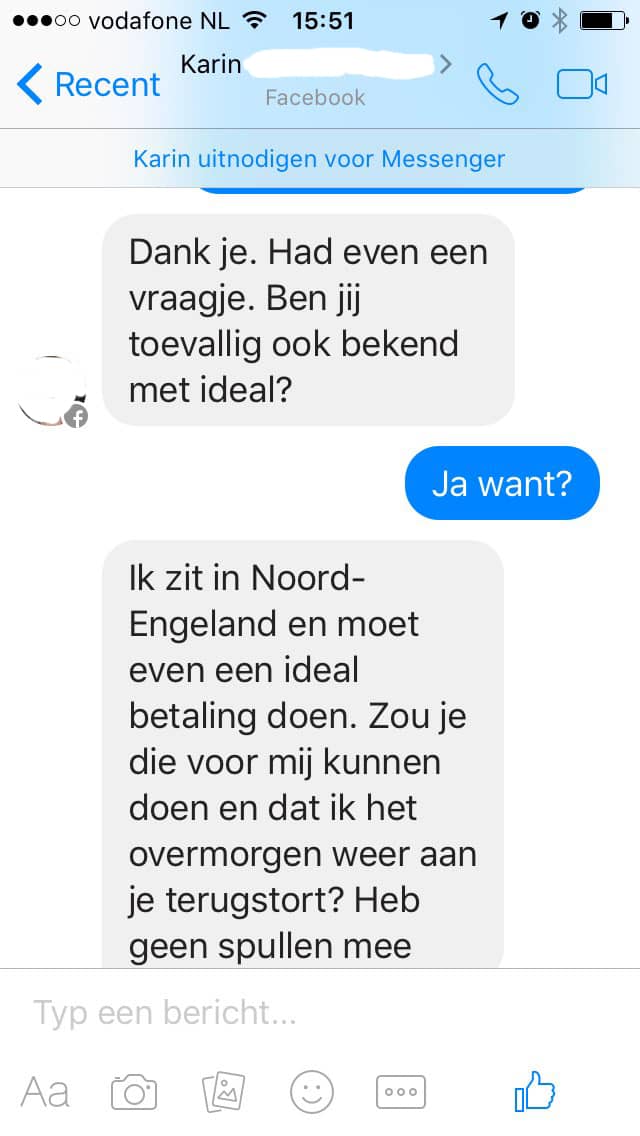Send a thumbs-up like

pyautogui.click(x=535, y=1090)
